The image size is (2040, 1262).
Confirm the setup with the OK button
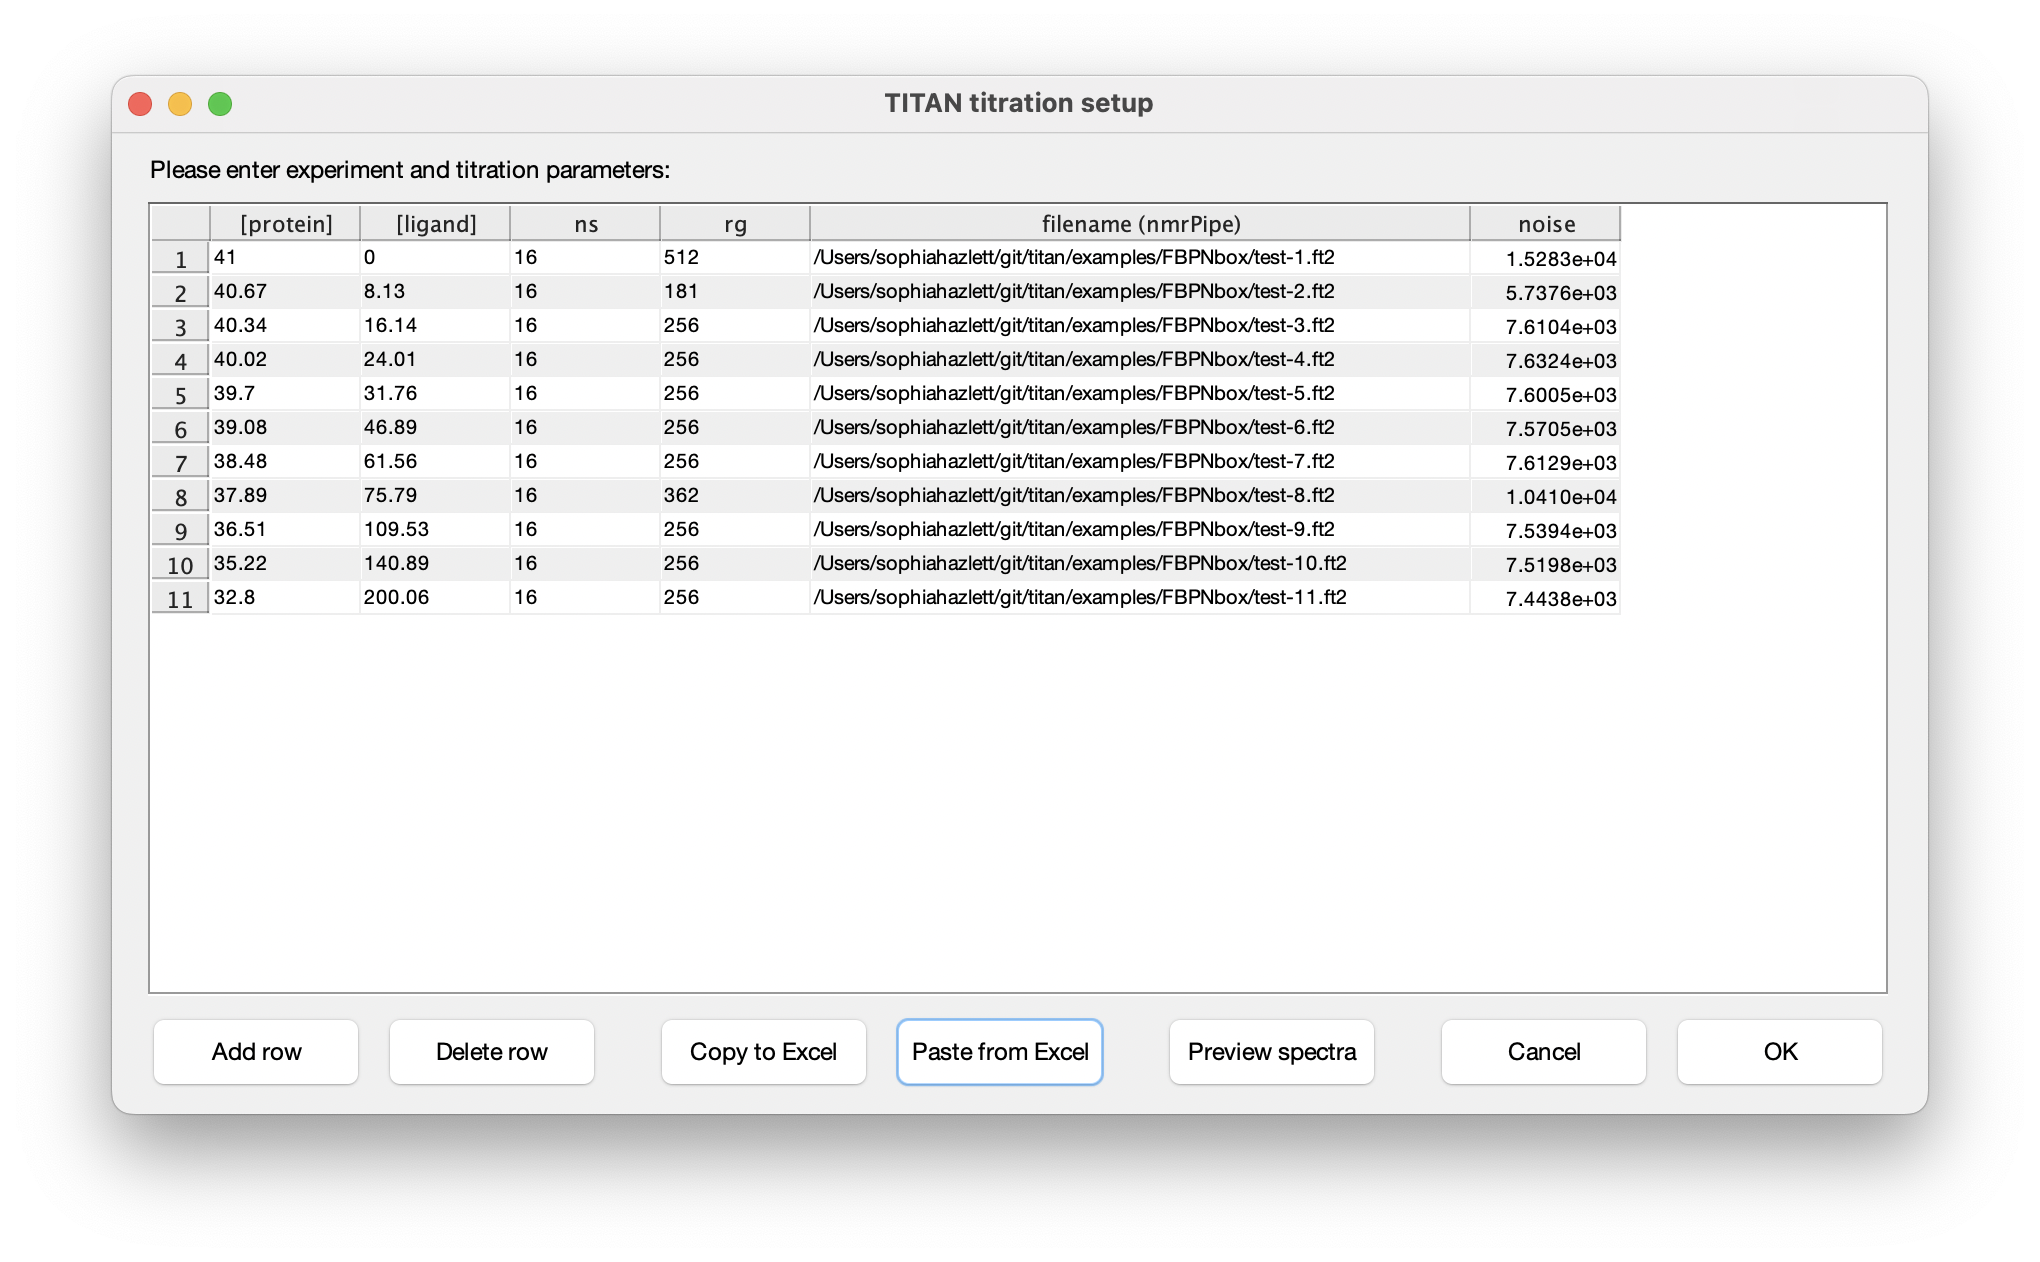1780,1051
